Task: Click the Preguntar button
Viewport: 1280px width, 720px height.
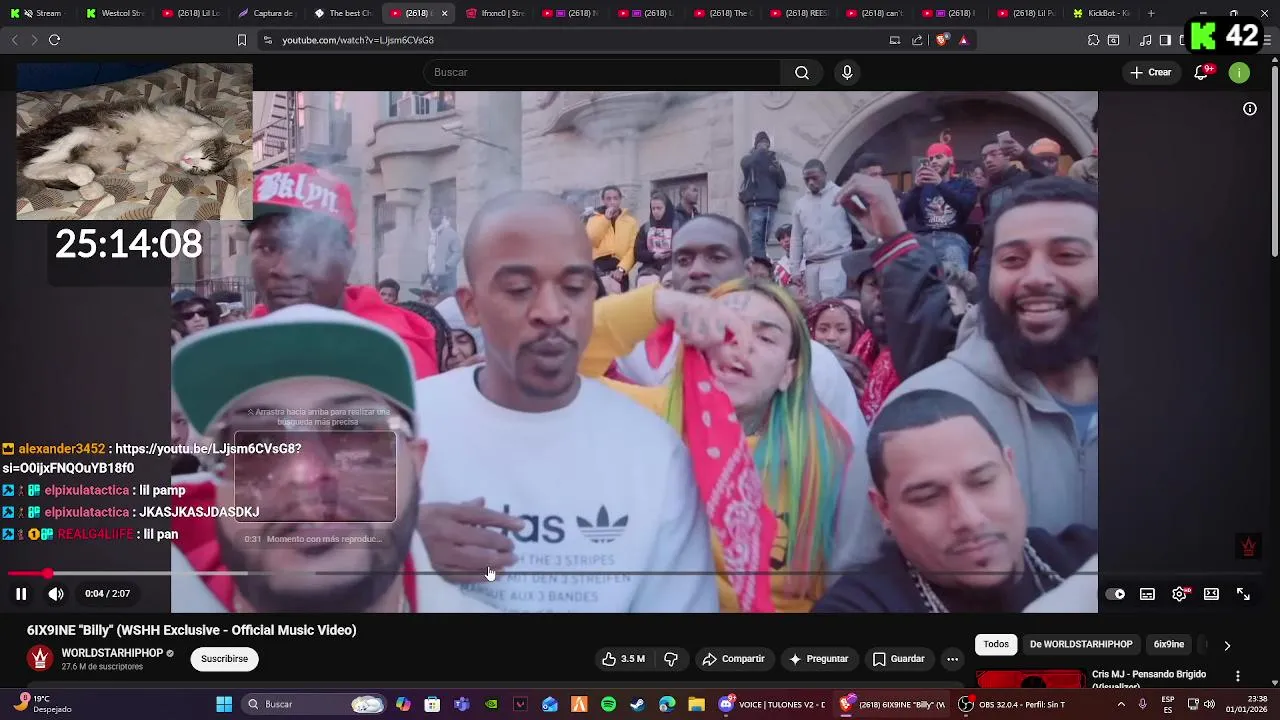Action: click(x=818, y=659)
